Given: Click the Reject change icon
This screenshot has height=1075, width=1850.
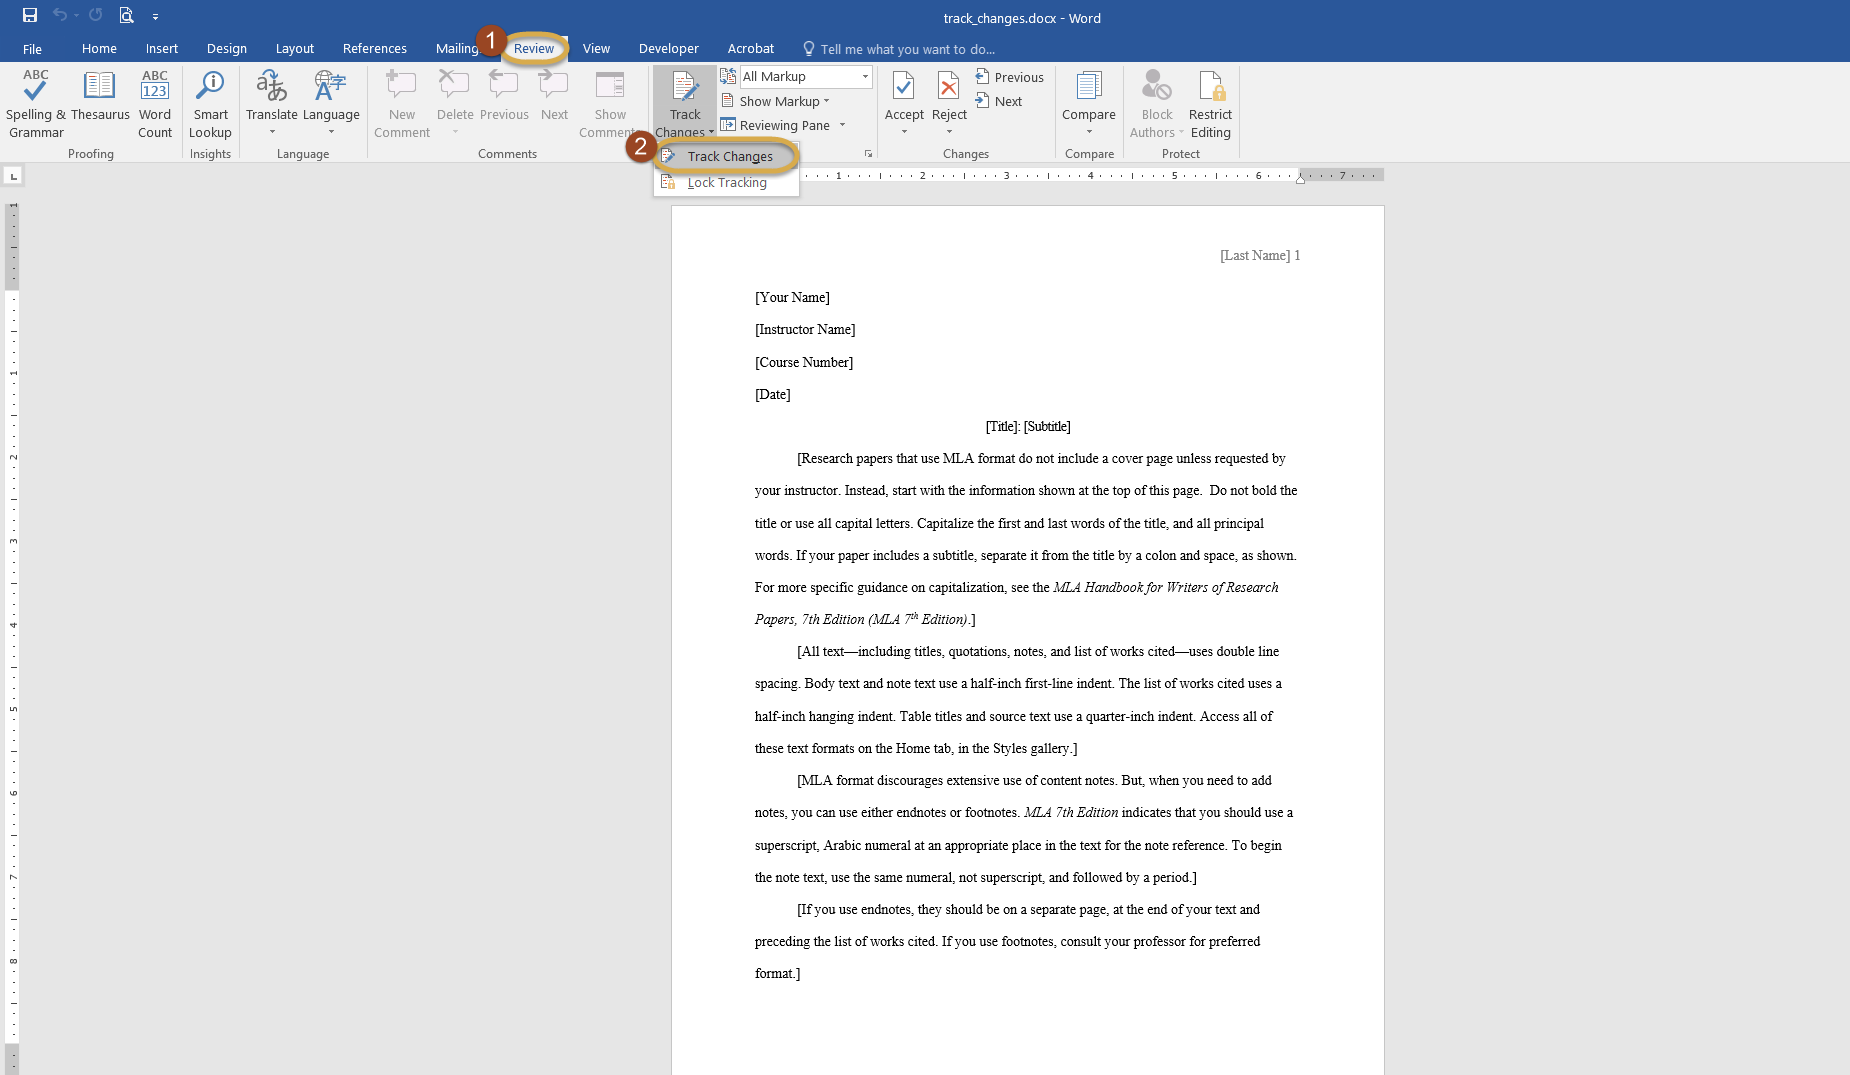Looking at the screenshot, I should point(948,88).
